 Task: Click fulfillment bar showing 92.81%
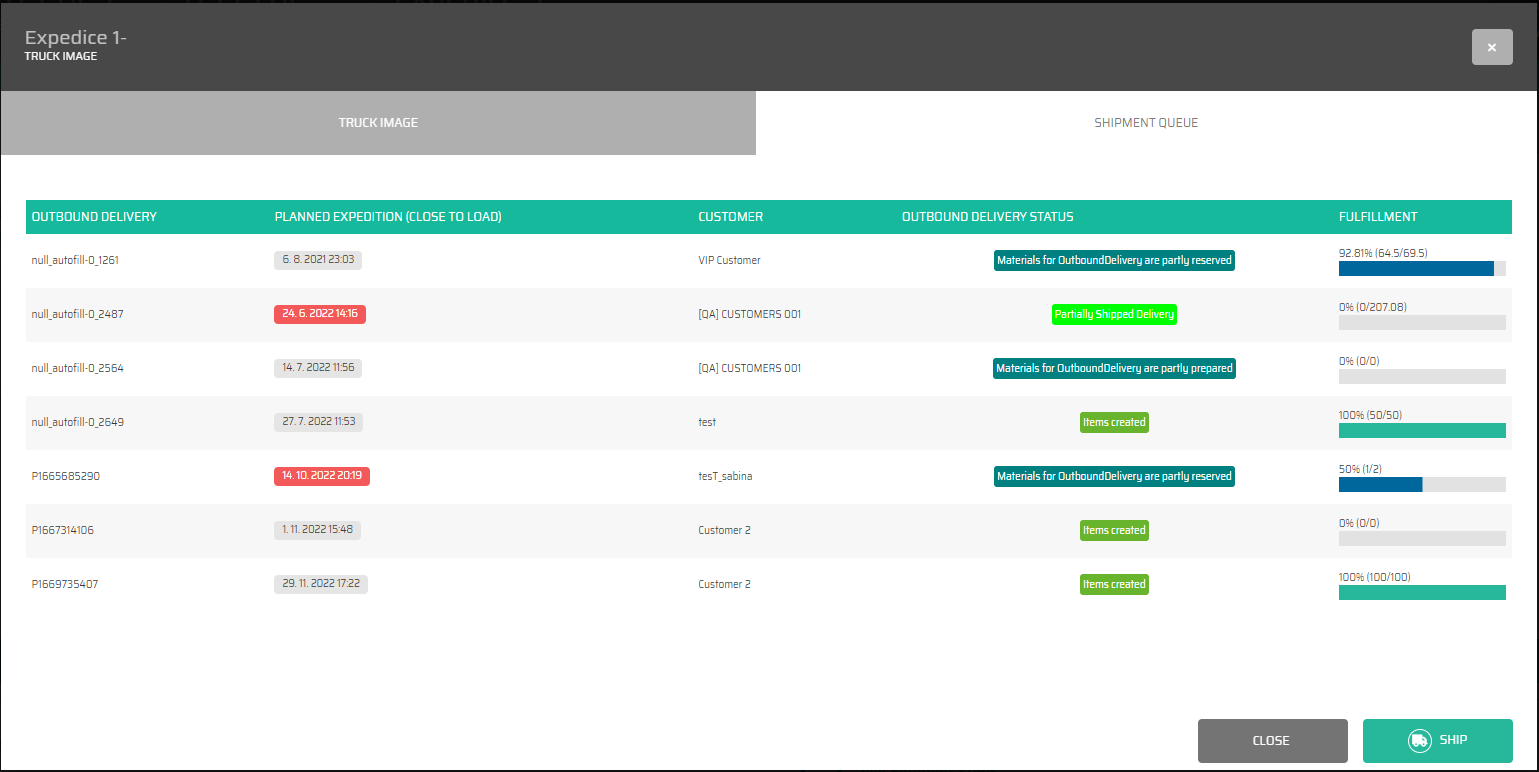1421,268
